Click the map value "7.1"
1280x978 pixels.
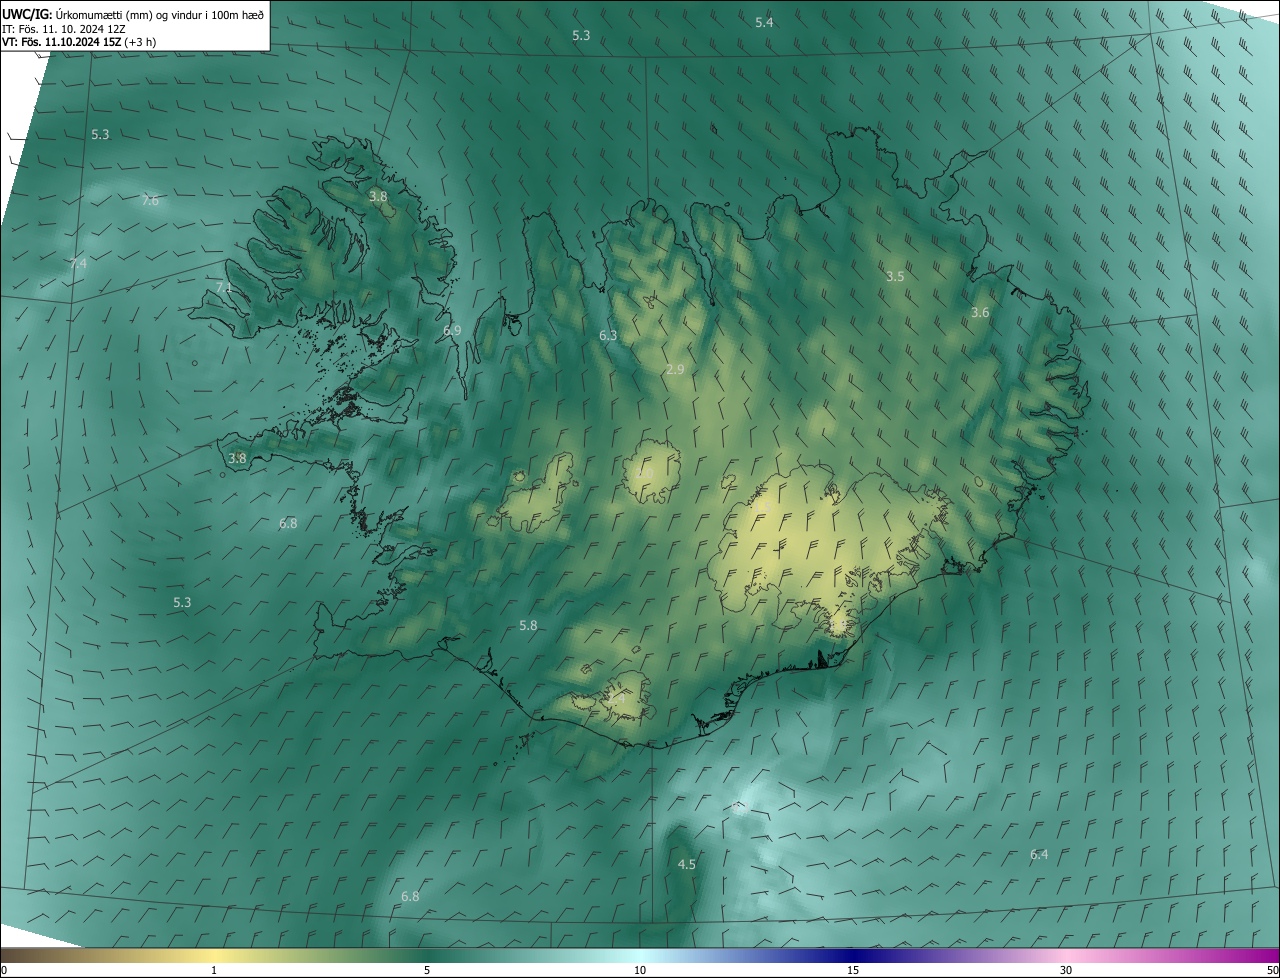coord(224,288)
